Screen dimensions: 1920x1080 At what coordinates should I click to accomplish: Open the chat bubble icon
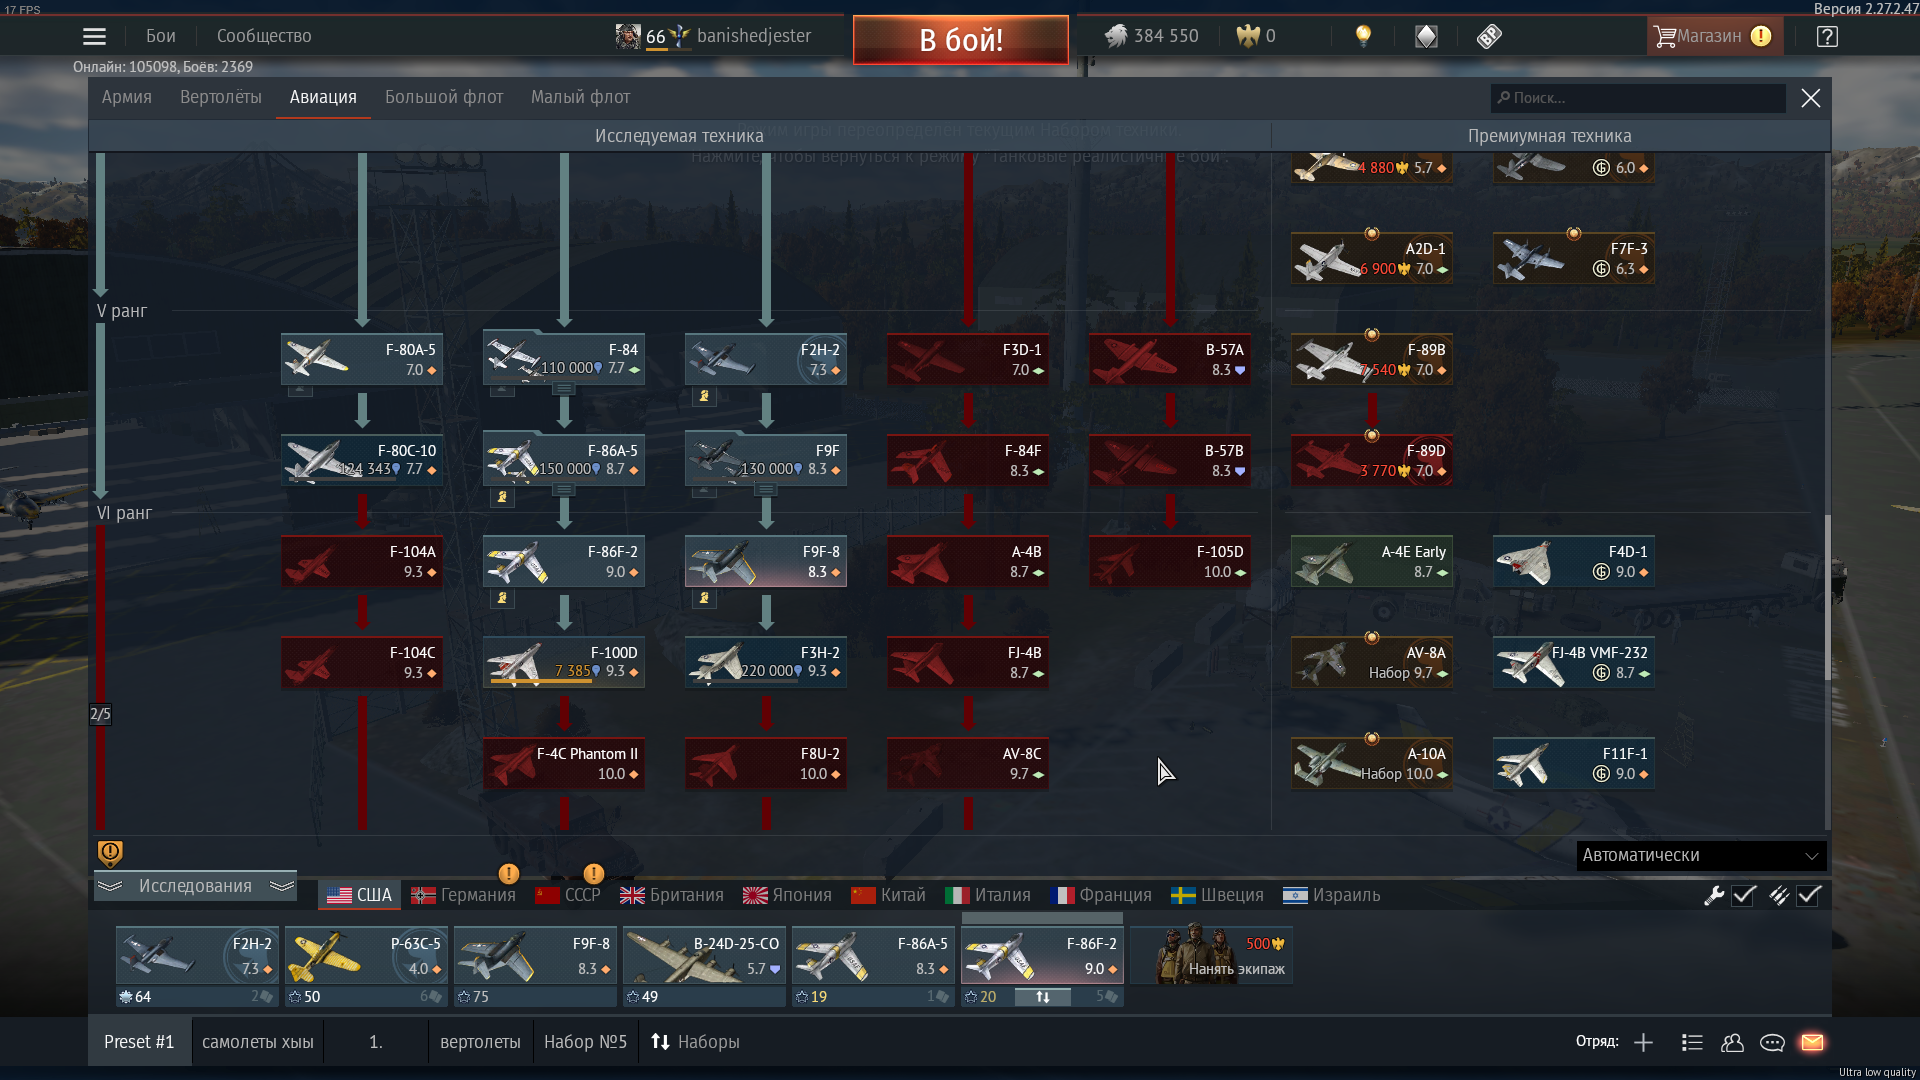(1772, 1043)
